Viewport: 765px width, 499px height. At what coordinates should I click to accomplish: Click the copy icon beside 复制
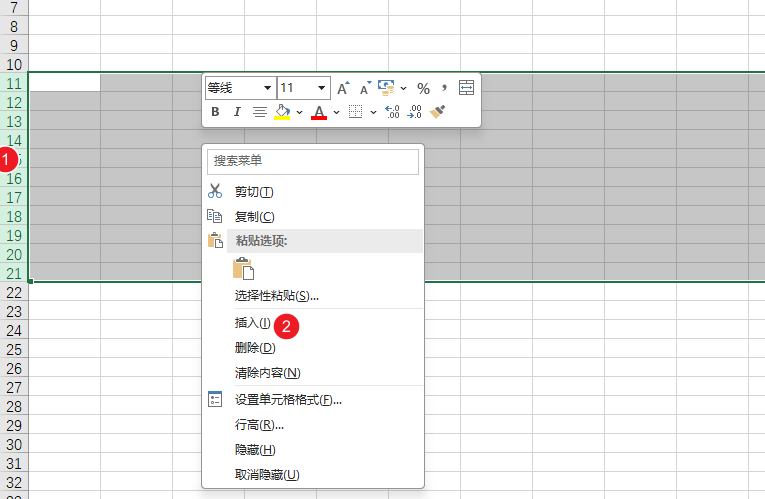[215, 216]
